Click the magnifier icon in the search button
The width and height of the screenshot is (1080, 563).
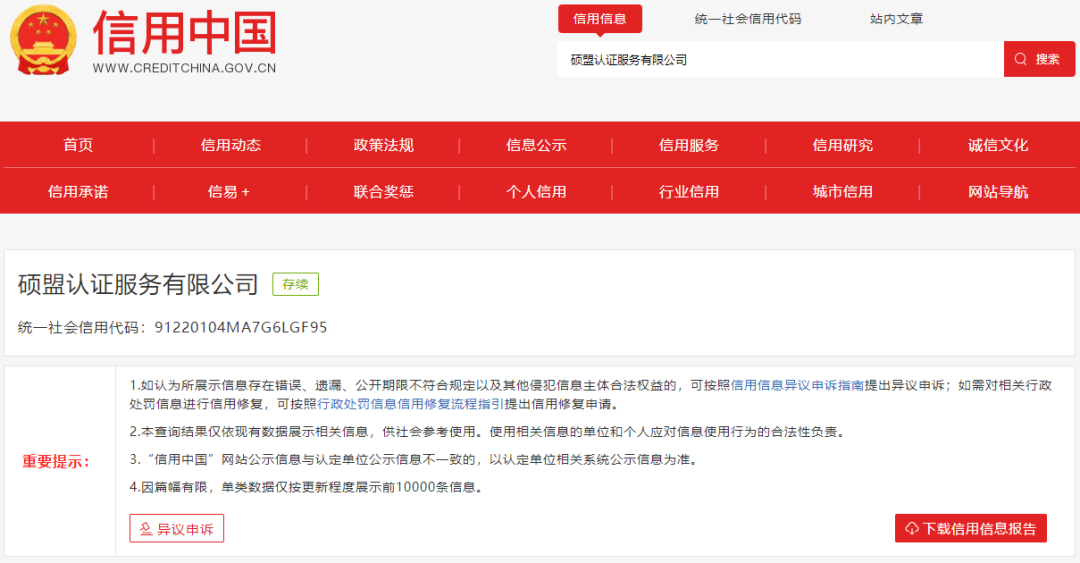coord(1021,59)
